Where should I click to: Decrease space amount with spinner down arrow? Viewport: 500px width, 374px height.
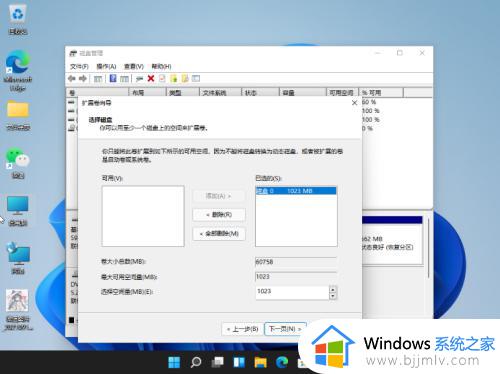tap(333, 296)
